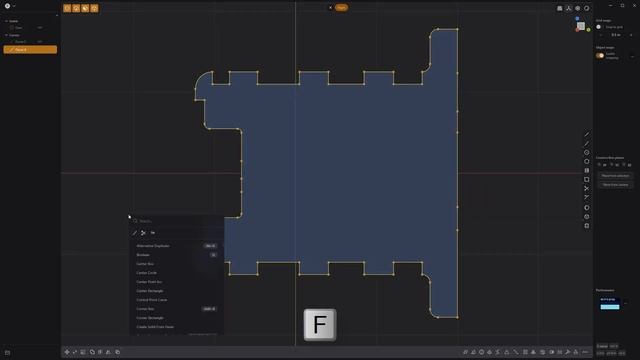640x360 pixels.
Task: Select the second orange selection-mode icon
Action: tap(76, 8)
